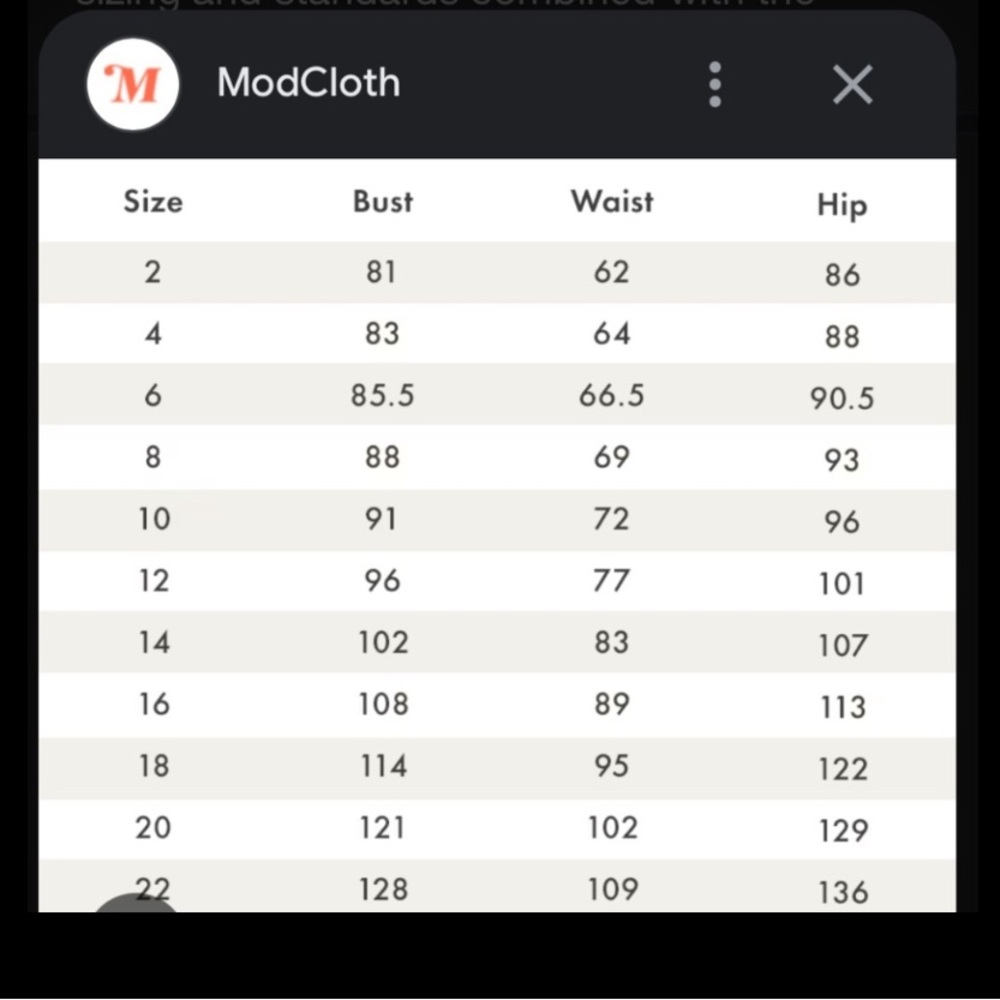Select the size 10 row label
1000x1000 pixels.
coord(154,519)
